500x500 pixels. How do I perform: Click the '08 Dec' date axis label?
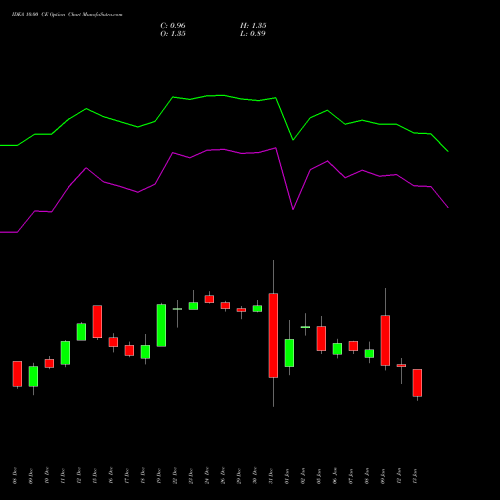[15, 476]
